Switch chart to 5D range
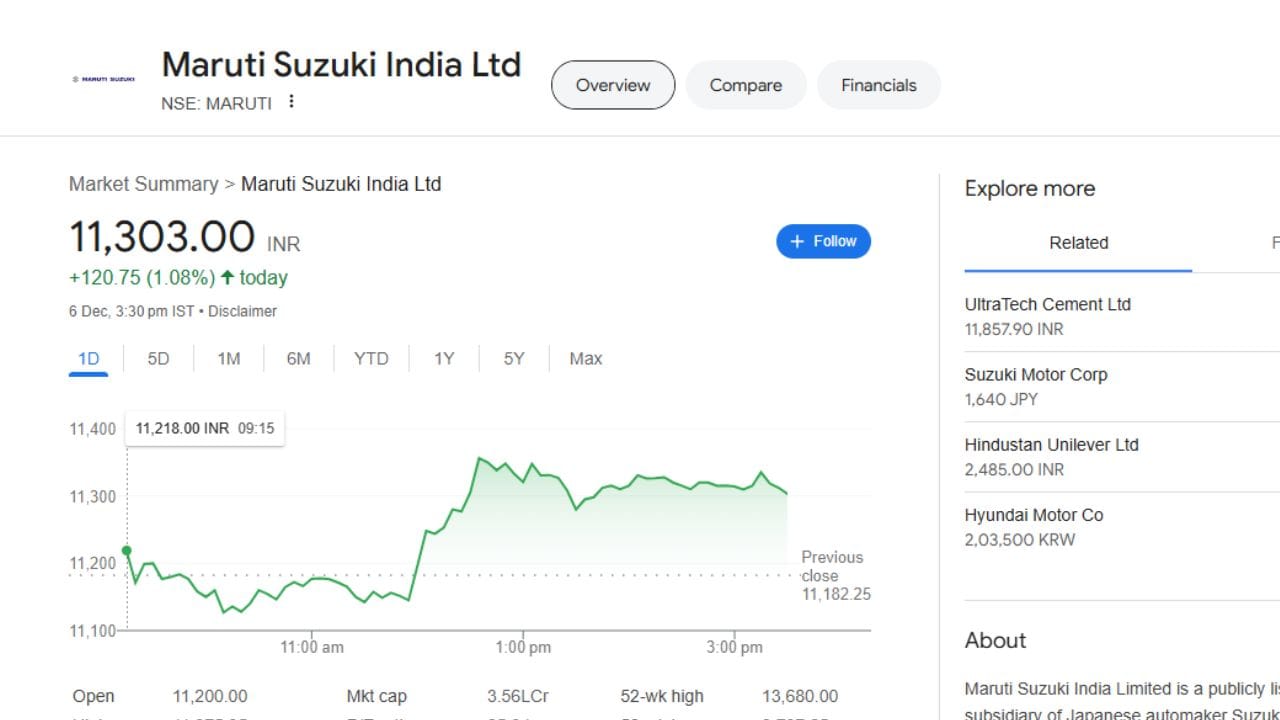This screenshot has height=720, width=1280. pyautogui.click(x=158, y=359)
